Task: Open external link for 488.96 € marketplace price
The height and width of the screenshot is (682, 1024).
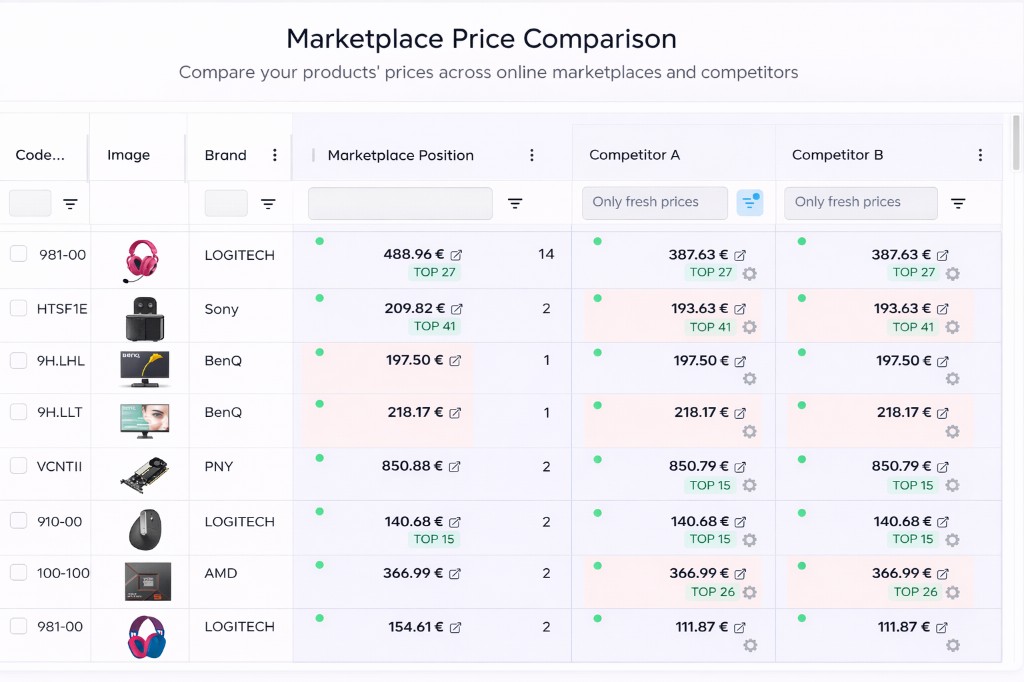Action: tap(457, 255)
